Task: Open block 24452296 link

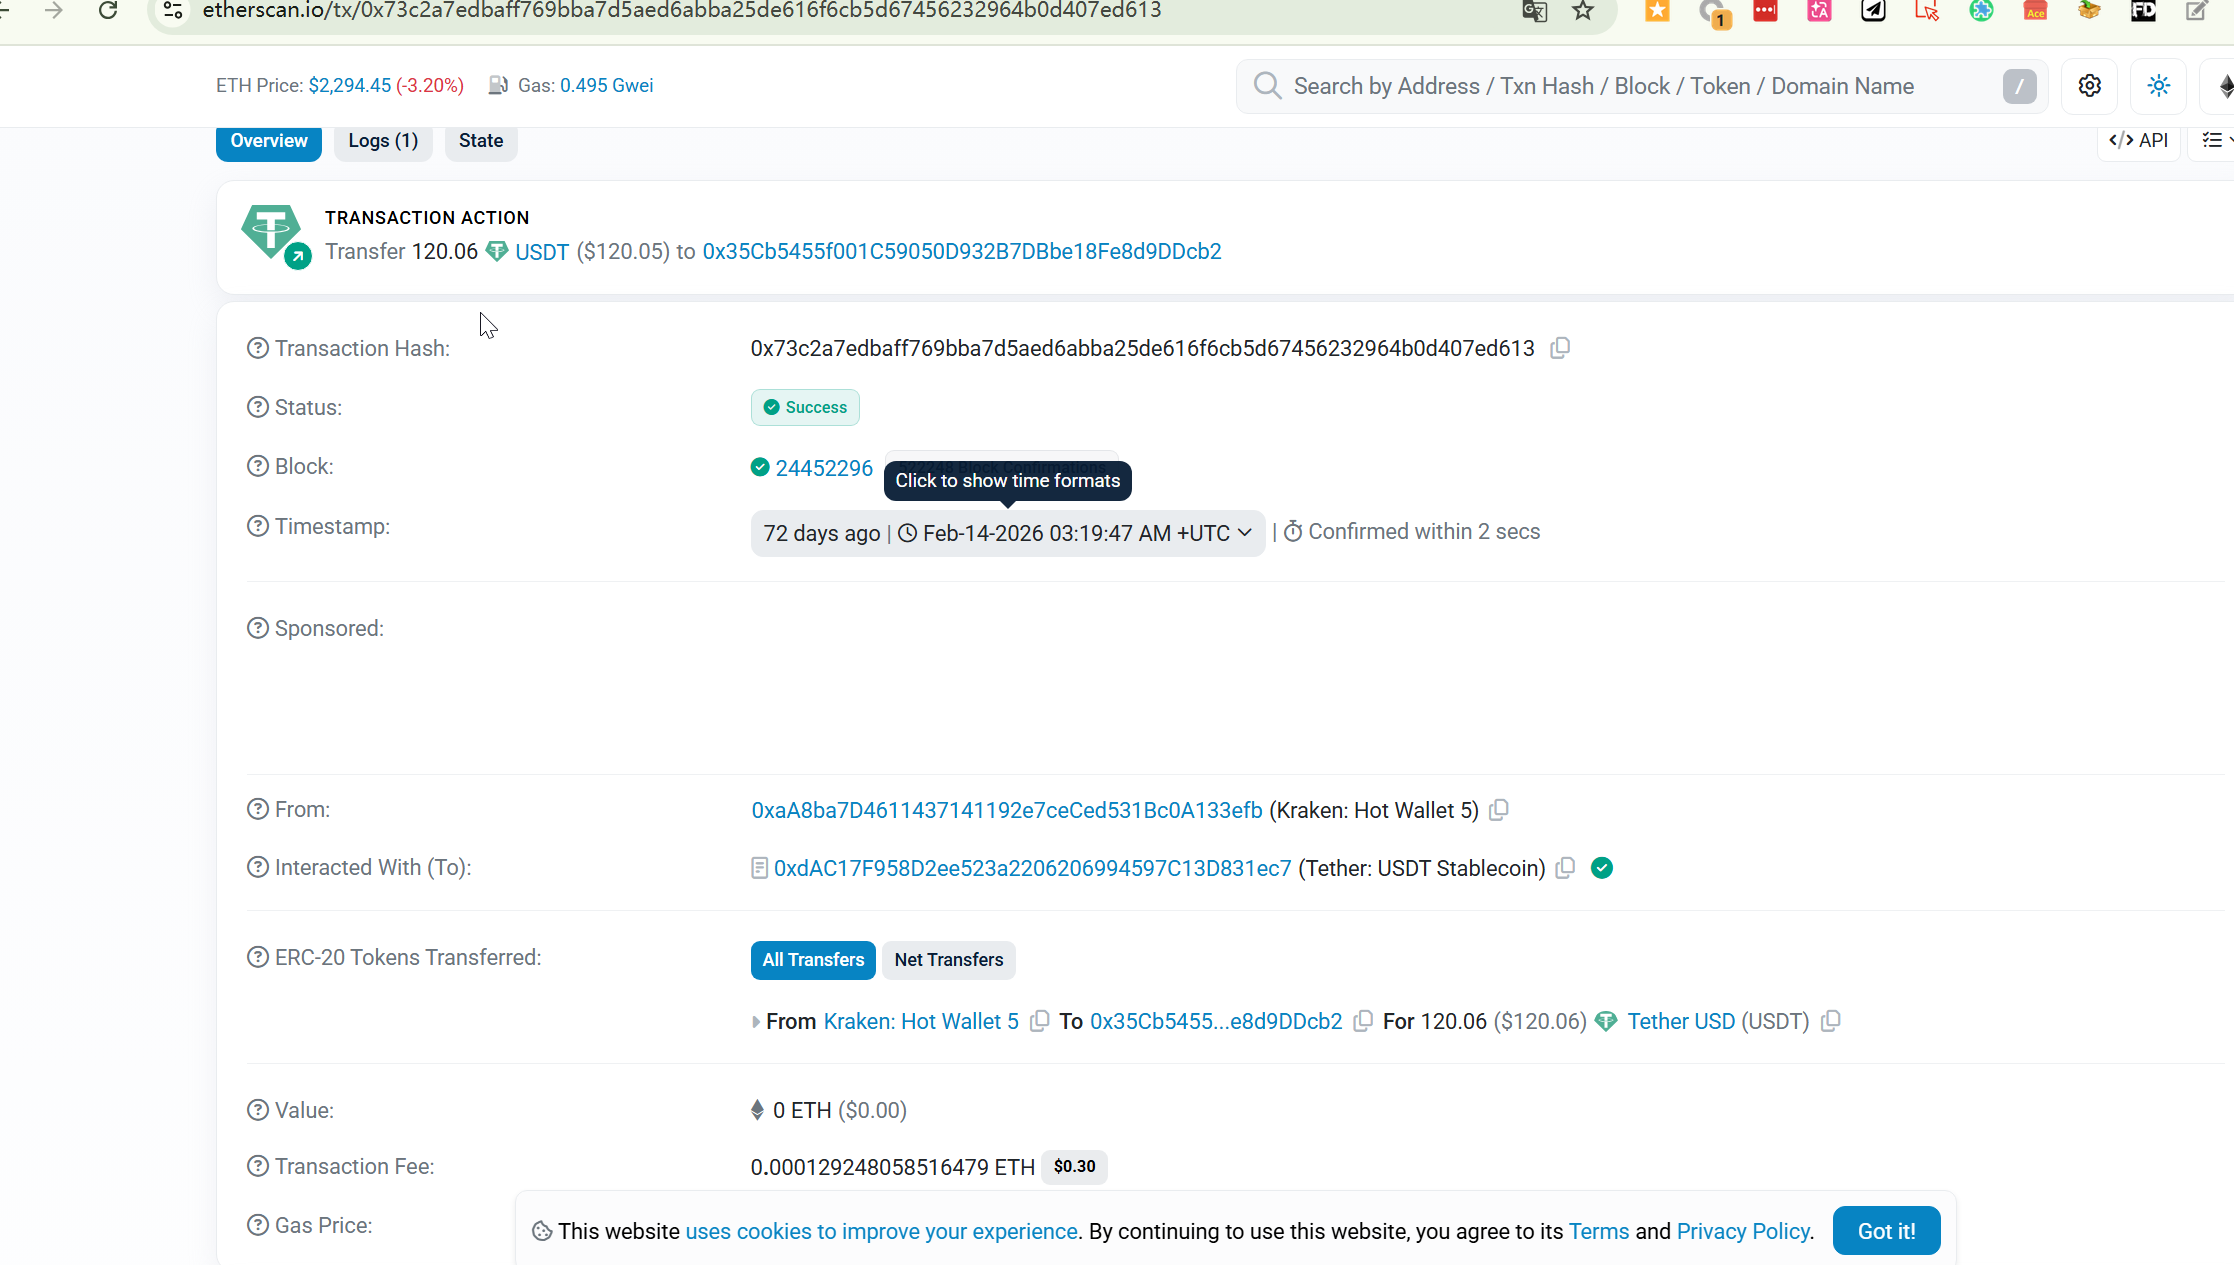Action: pos(824,468)
